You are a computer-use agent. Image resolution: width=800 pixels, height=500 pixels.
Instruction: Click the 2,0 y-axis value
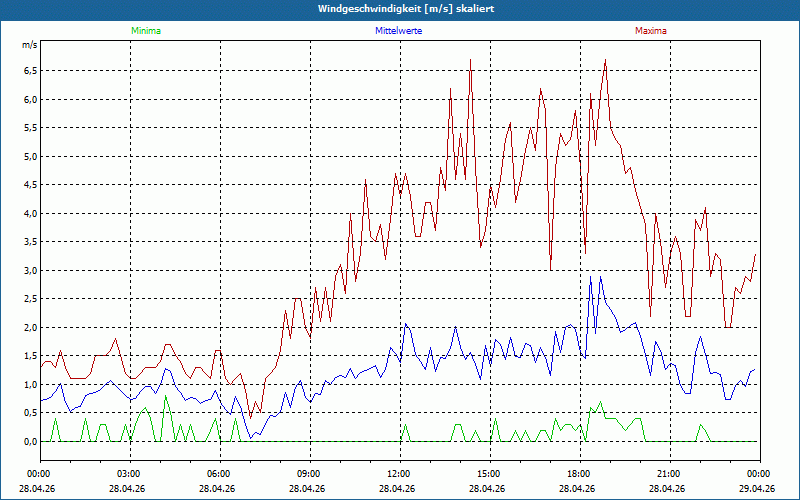click(x=30, y=328)
